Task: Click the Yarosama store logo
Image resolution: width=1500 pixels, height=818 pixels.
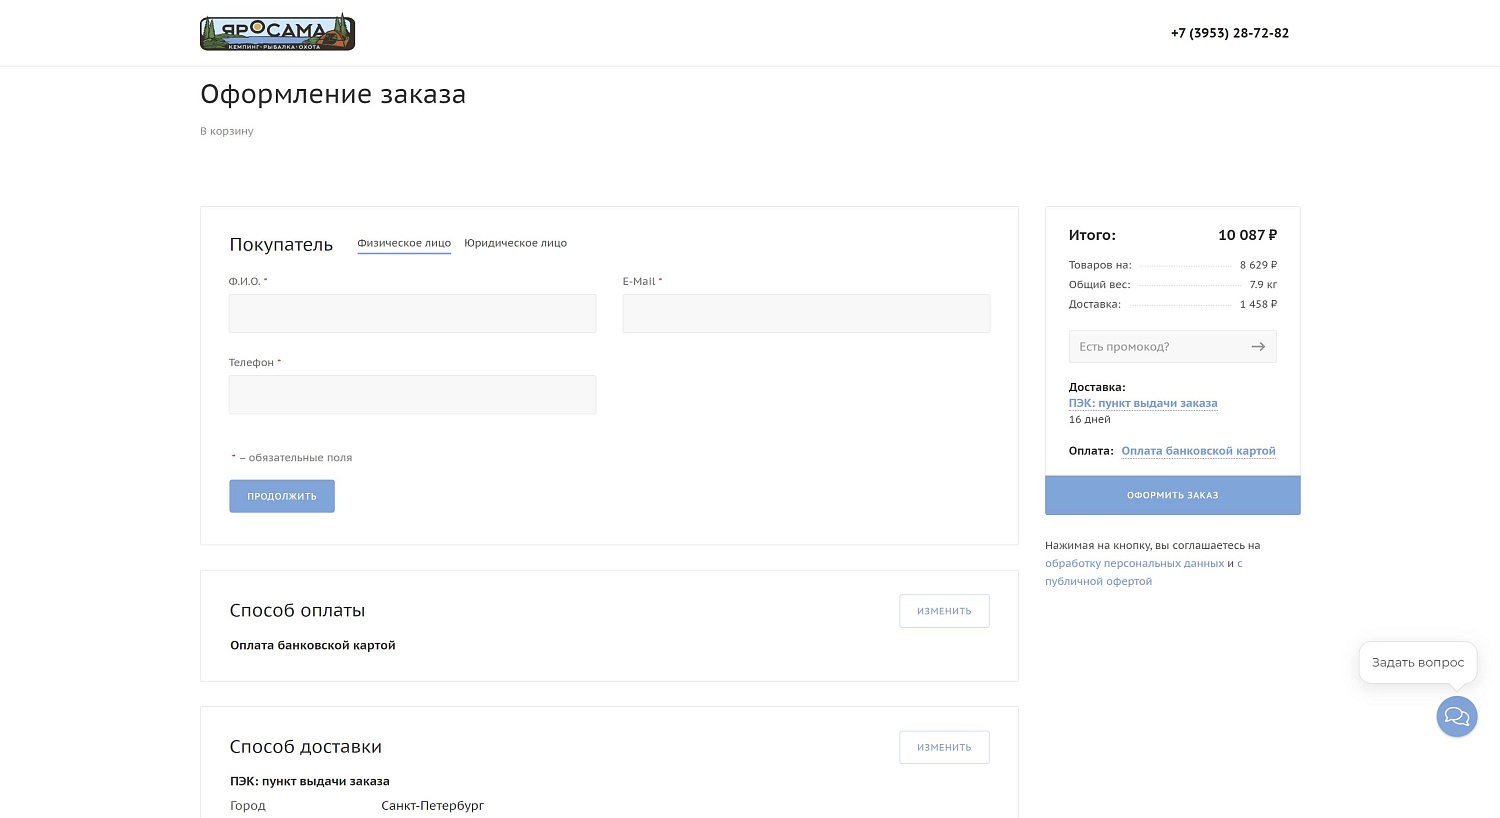Action: [x=277, y=33]
